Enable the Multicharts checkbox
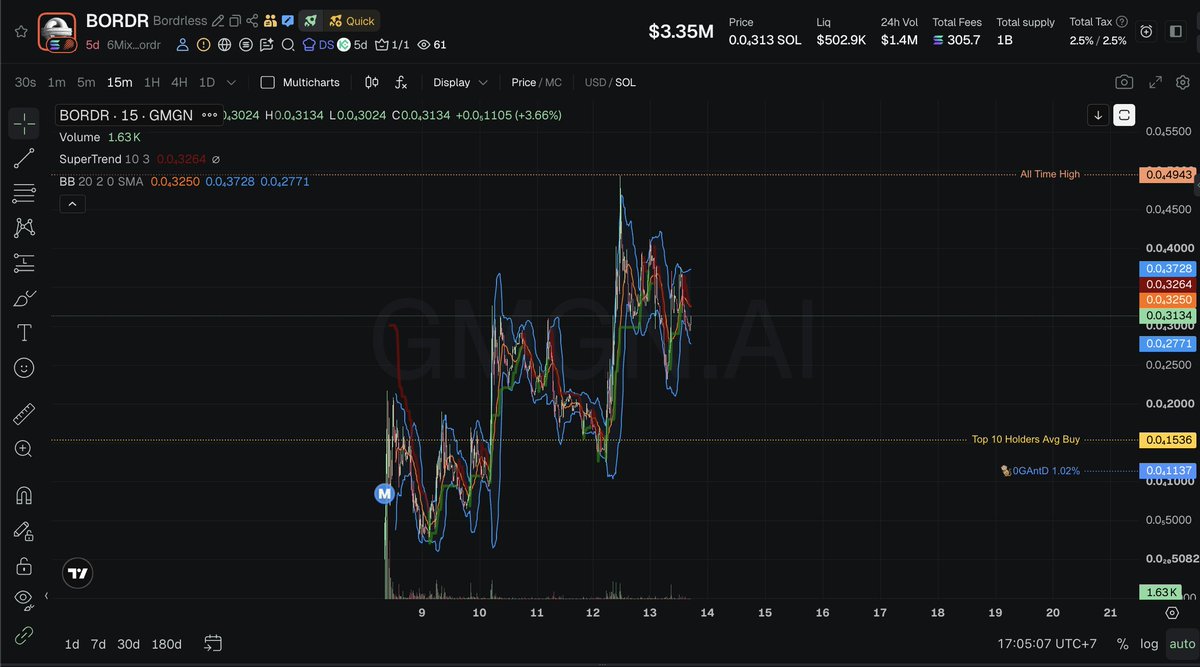Screen dimensions: 1200x667 [x=267, y=82]
